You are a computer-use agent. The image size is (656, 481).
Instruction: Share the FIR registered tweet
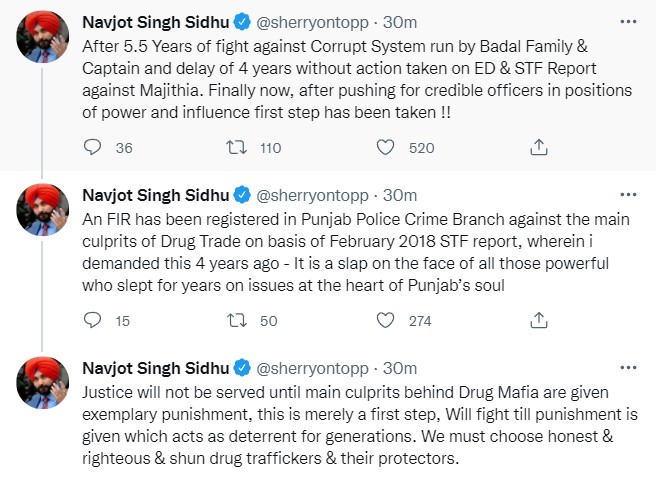[538, 321]
